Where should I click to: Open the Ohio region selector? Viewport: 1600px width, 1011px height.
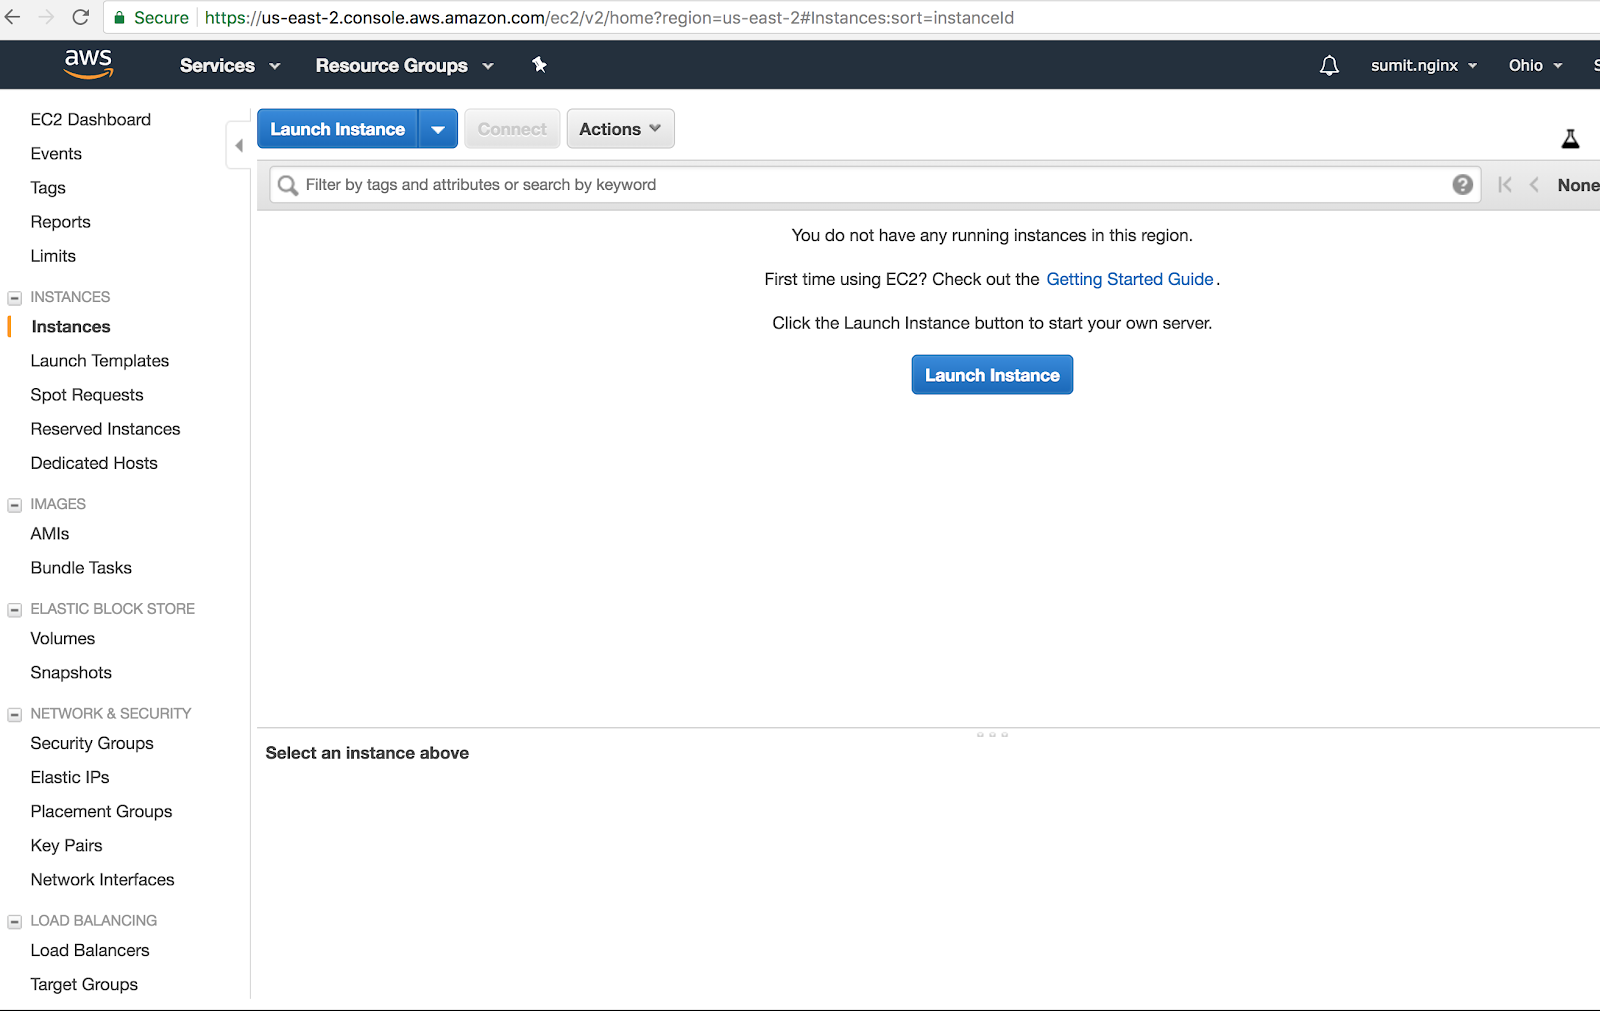click(x=1535, y=65)
